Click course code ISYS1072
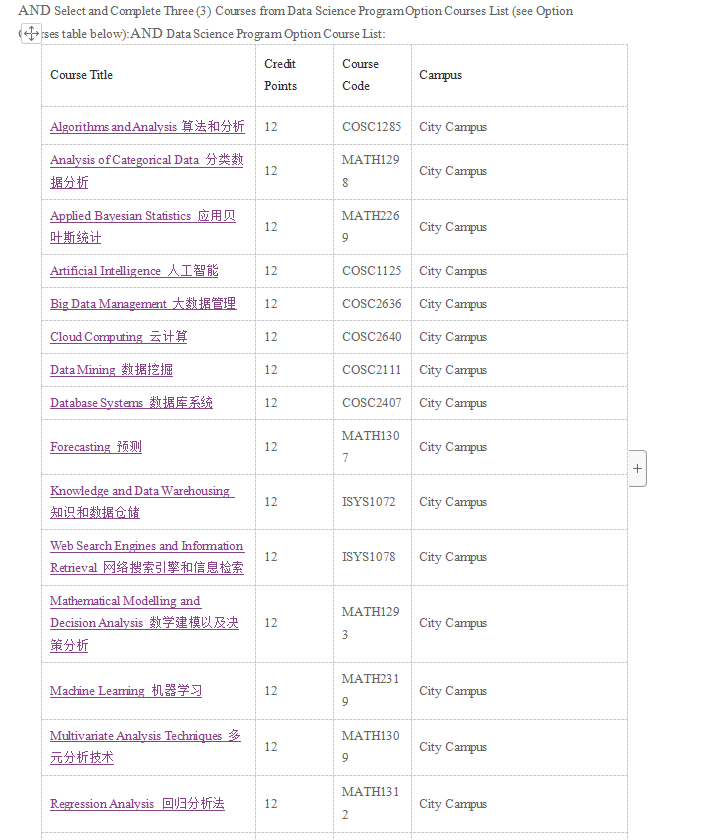The width and height of the screenshot is (706, 840). pos(369,502)
